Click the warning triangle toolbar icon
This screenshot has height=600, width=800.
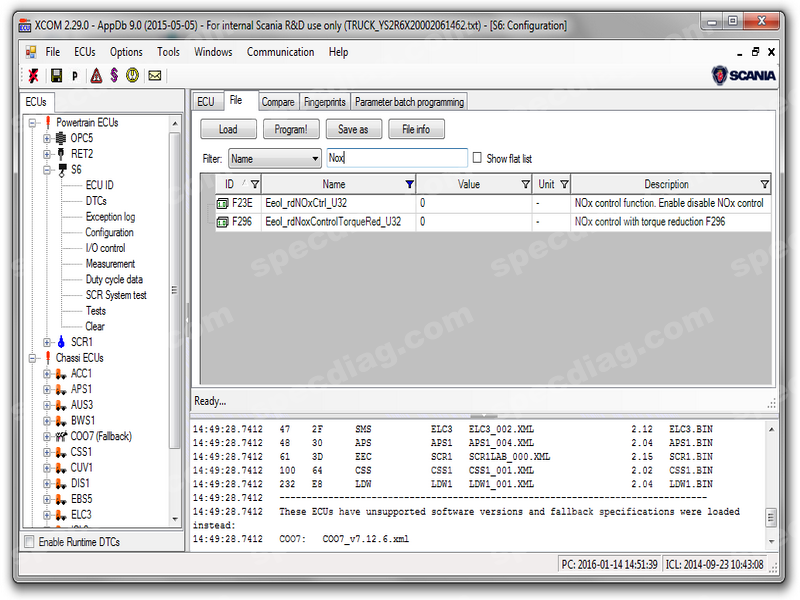pyautogui.click(x=96, y=75)
